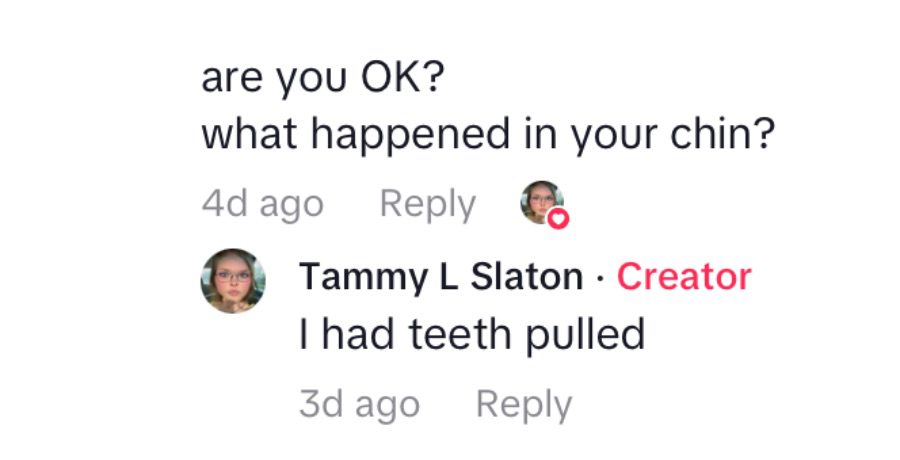900x460 pixels.
Task: Click the pink Creator label
Action: [683, 277]
